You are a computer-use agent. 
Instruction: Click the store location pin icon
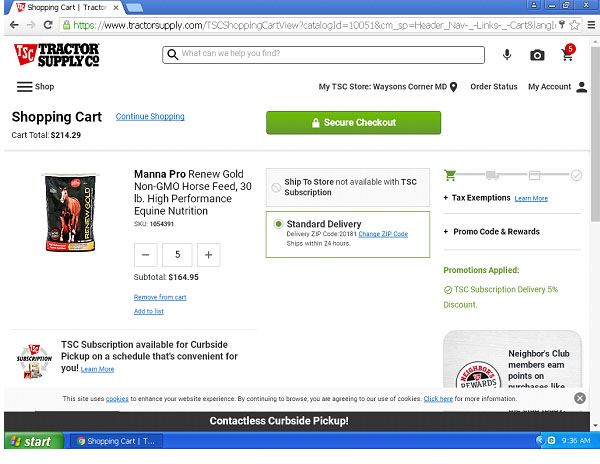(x=453, y=87)
